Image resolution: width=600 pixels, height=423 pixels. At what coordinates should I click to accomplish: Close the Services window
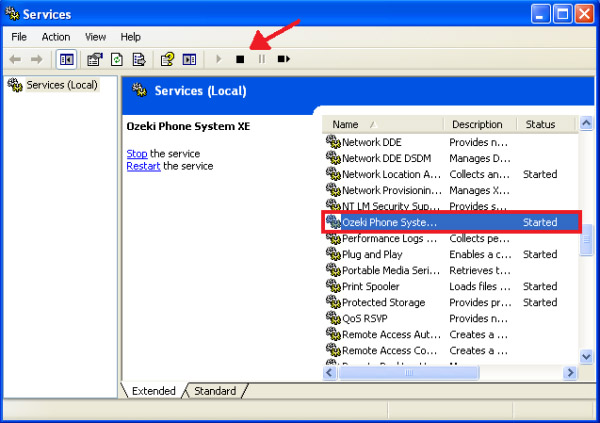(x=584, y=14)
